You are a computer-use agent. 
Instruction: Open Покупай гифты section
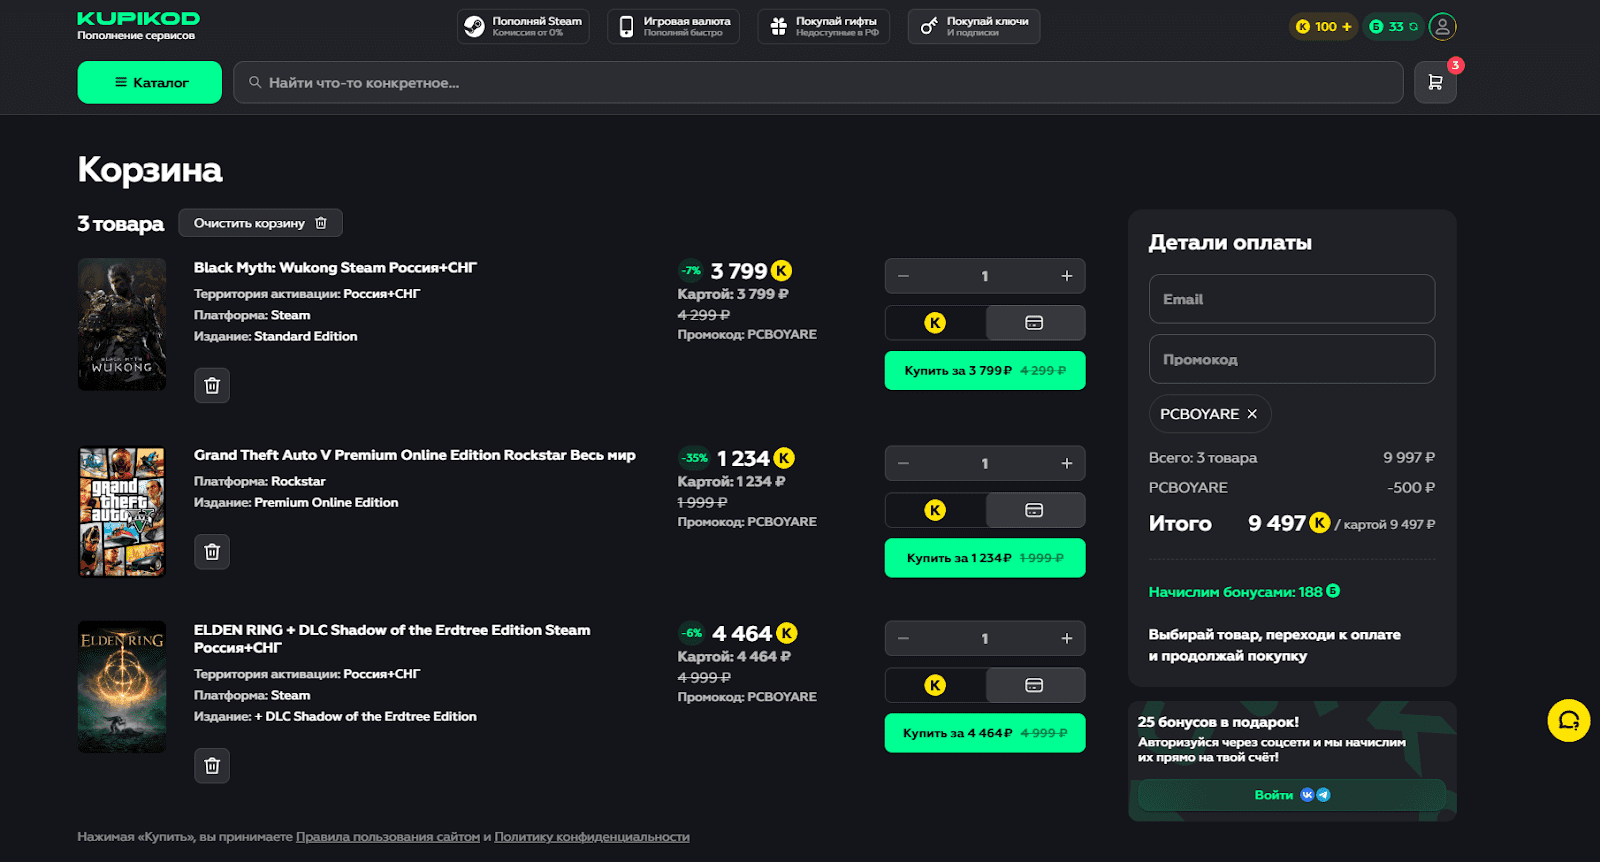823,26
